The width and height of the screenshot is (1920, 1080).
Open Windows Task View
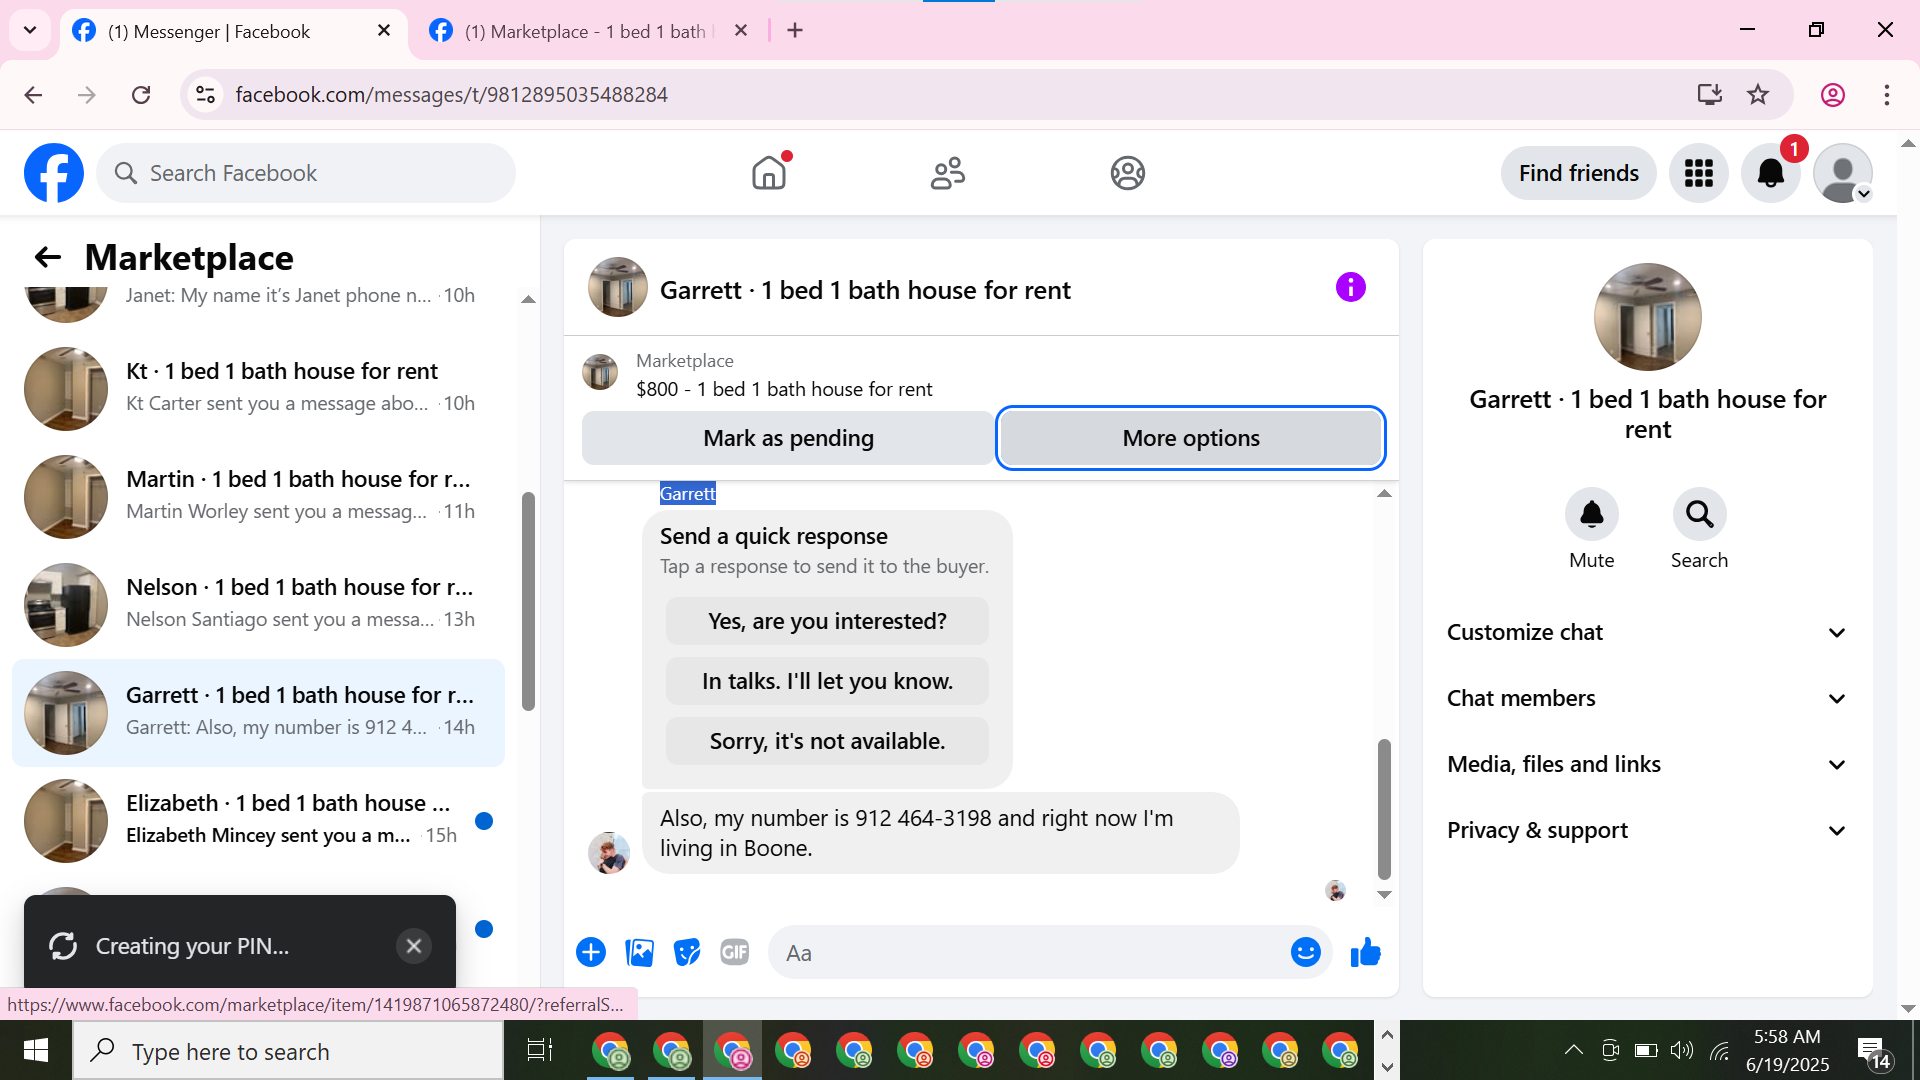540,1050
